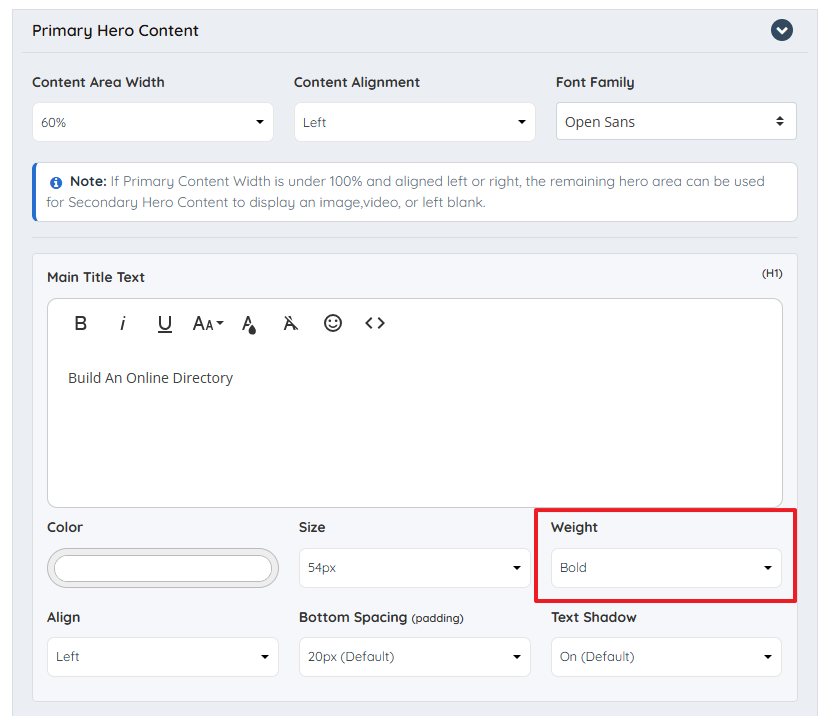
Task: Open the Align Left dropdown
Action: pos(163,657)
